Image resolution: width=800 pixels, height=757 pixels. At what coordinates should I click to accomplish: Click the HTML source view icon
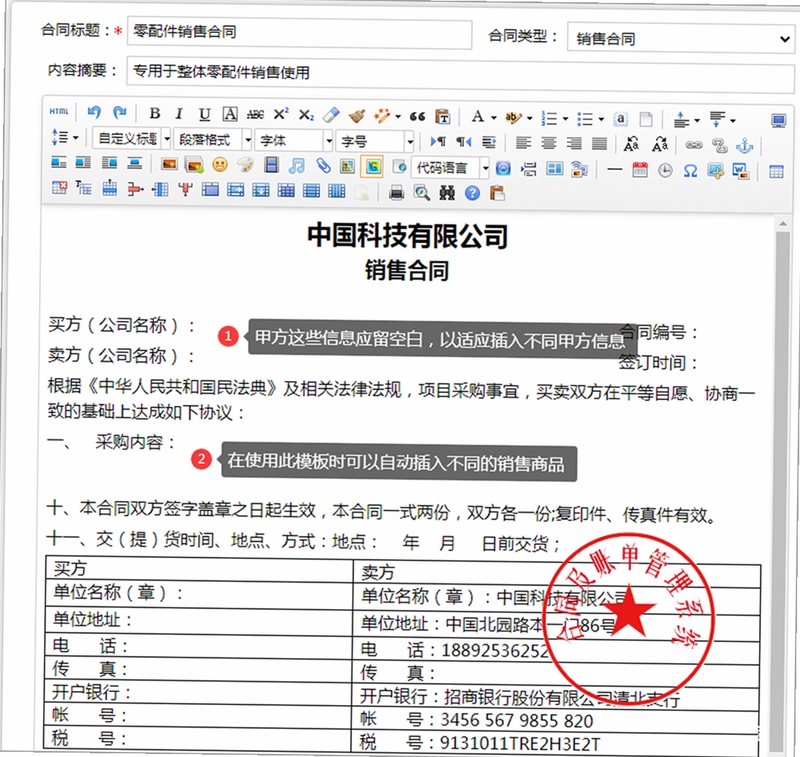59,111
